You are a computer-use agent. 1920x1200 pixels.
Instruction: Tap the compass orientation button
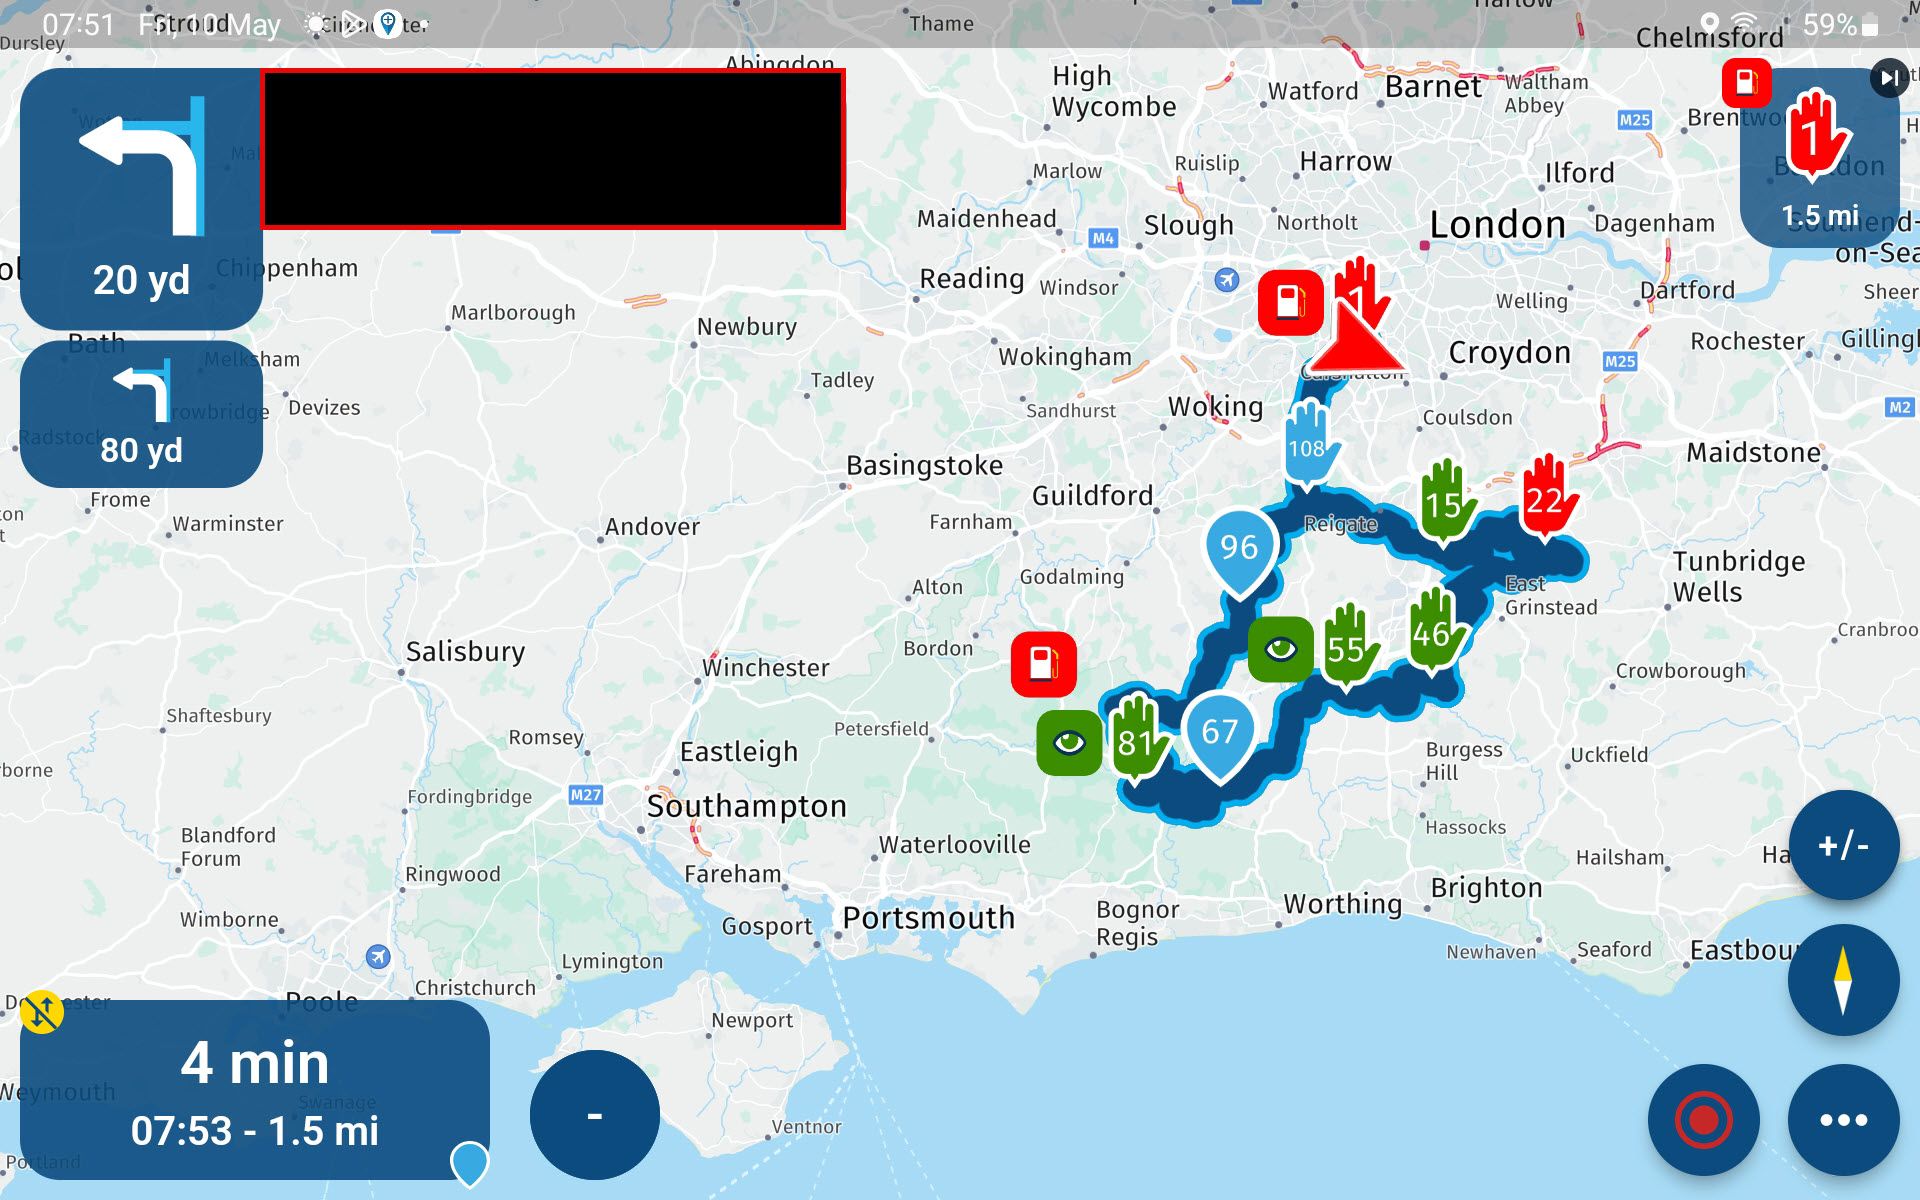coord(1843,980)
